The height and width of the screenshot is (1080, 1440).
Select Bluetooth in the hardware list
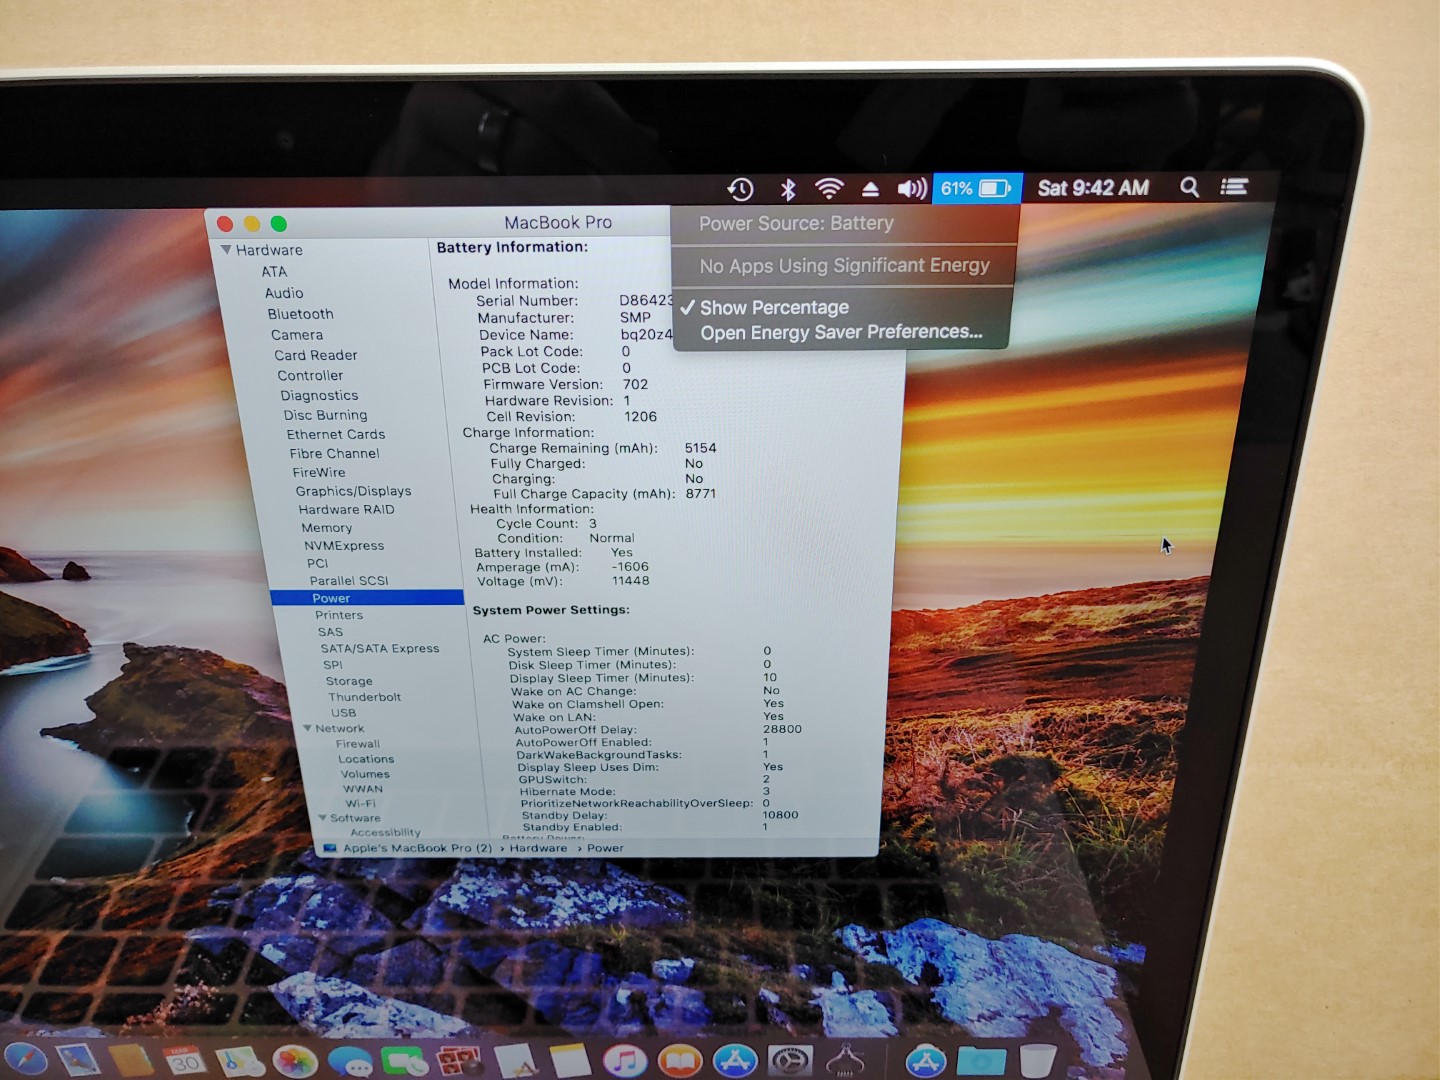tap(300, 314)
